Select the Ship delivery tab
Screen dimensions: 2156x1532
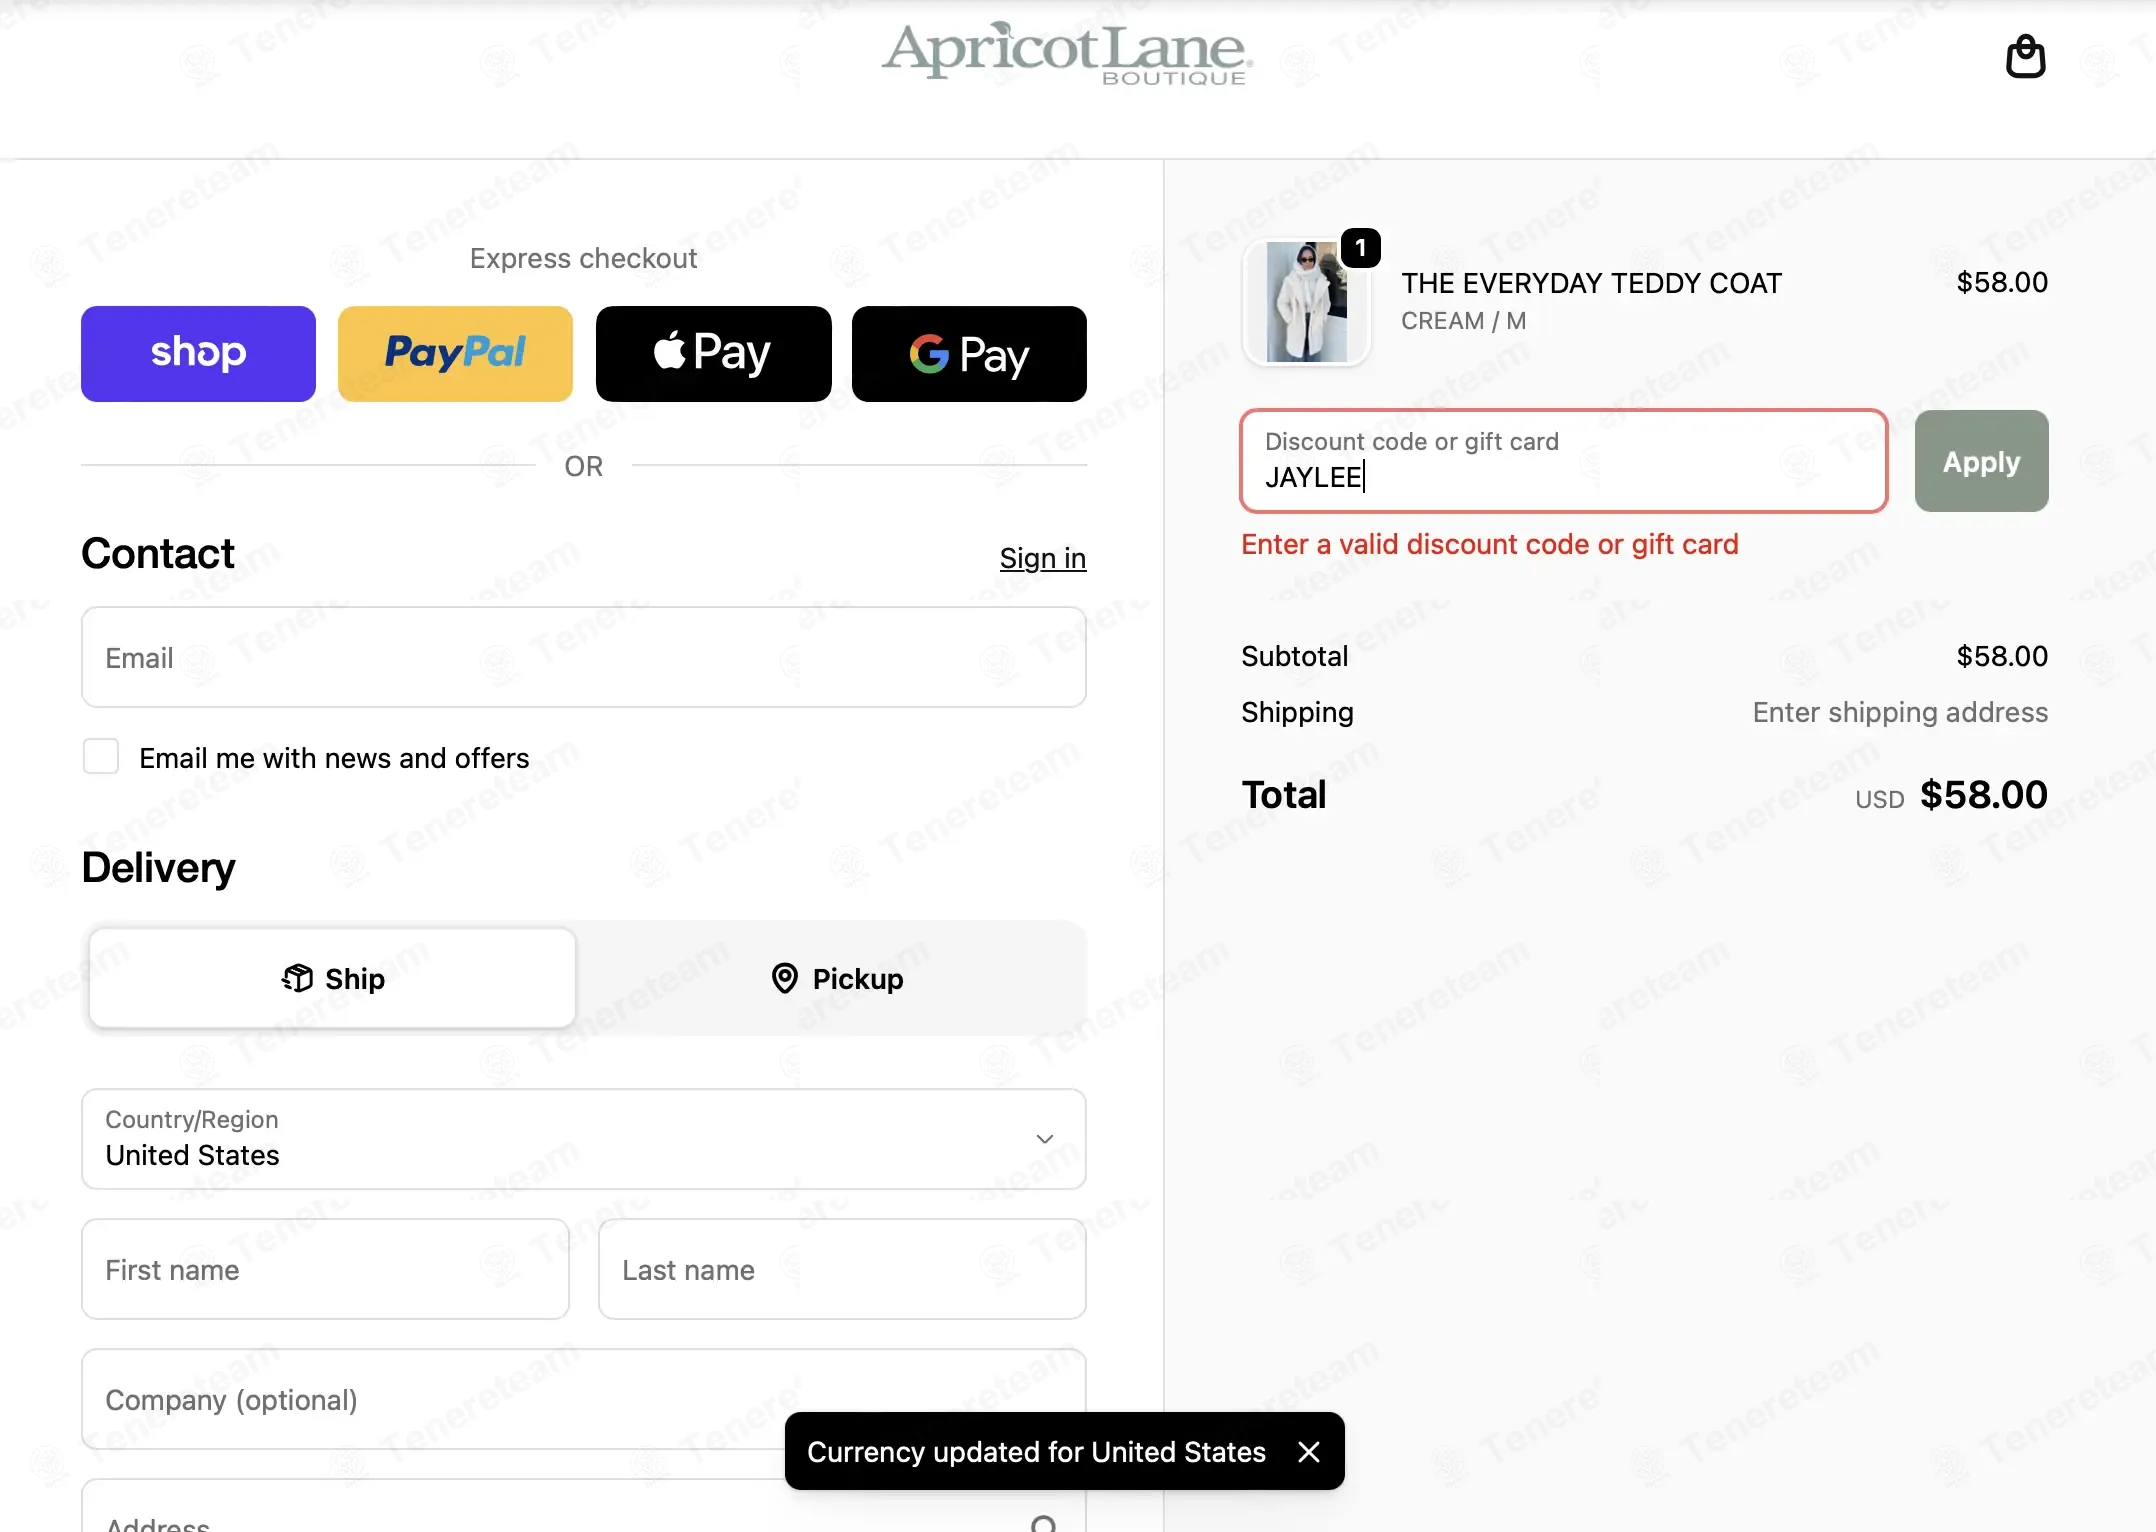pyautogui.click(x=332, y=978)
